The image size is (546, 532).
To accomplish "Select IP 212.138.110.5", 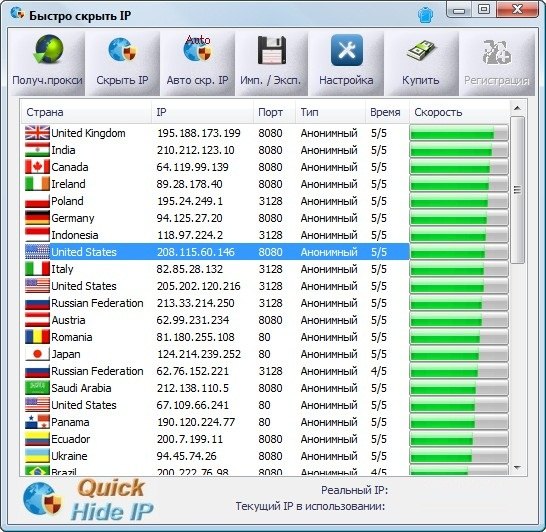I will pos(193,388).
